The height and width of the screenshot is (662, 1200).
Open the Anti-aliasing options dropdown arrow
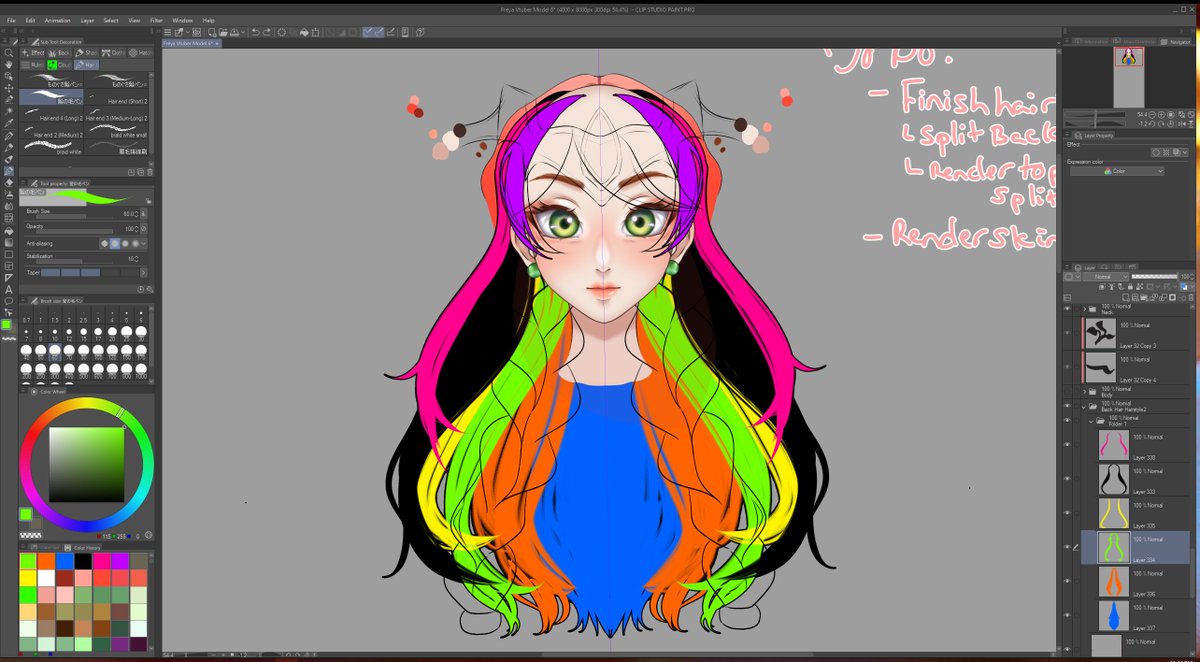coord(142,244)
